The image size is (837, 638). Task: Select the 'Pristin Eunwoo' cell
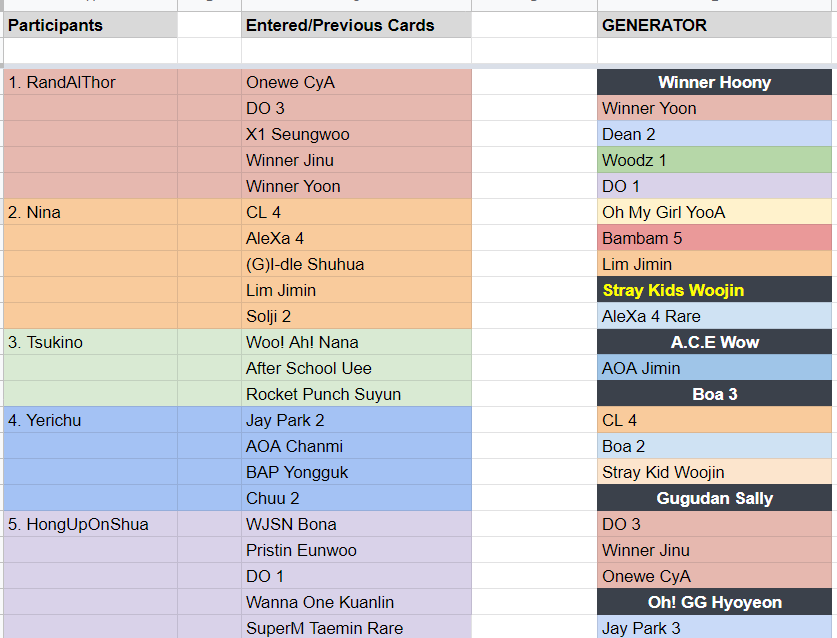tap(356, 550)
